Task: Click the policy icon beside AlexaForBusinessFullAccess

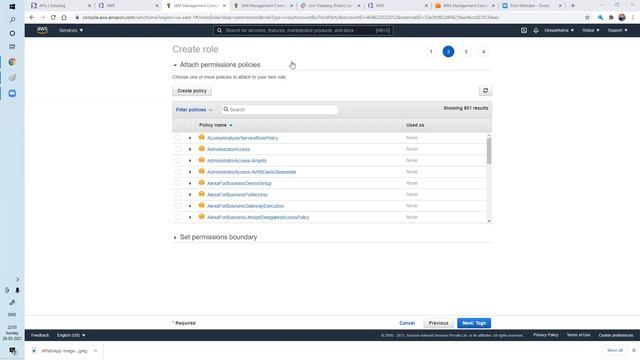Action: coord(202,194)
